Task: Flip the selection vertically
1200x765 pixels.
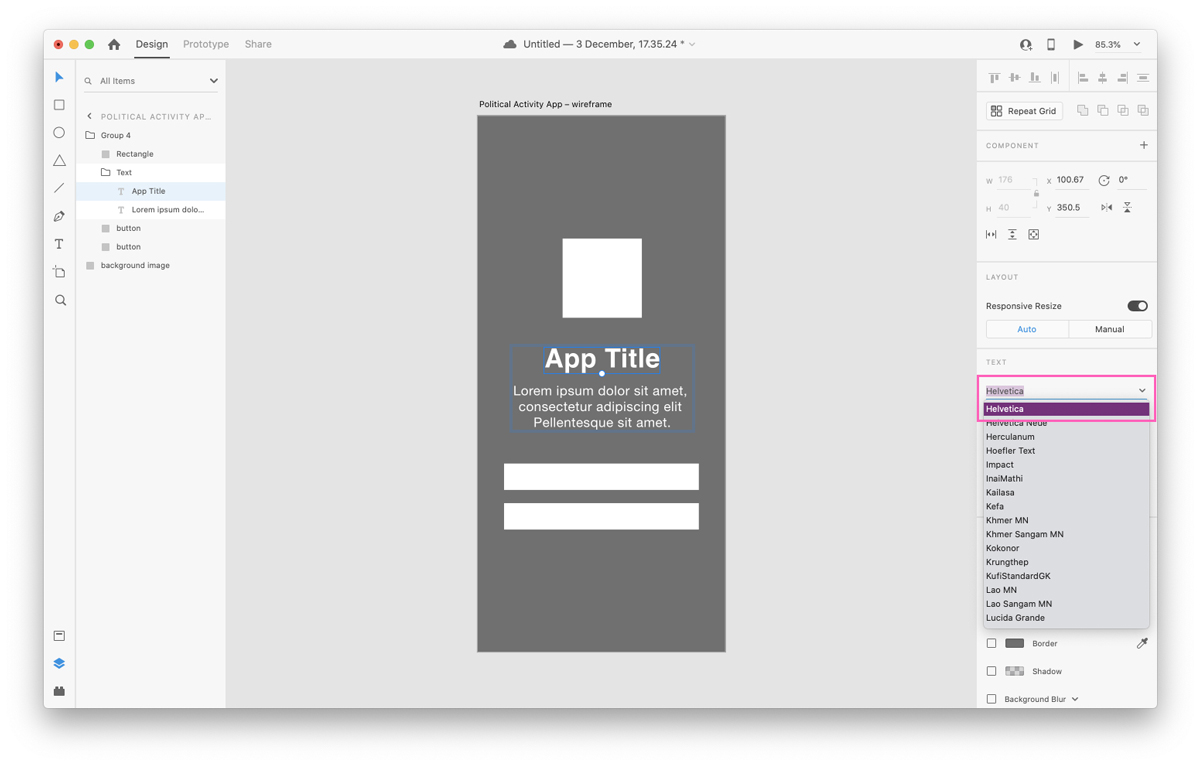Action: (1127, 207)
